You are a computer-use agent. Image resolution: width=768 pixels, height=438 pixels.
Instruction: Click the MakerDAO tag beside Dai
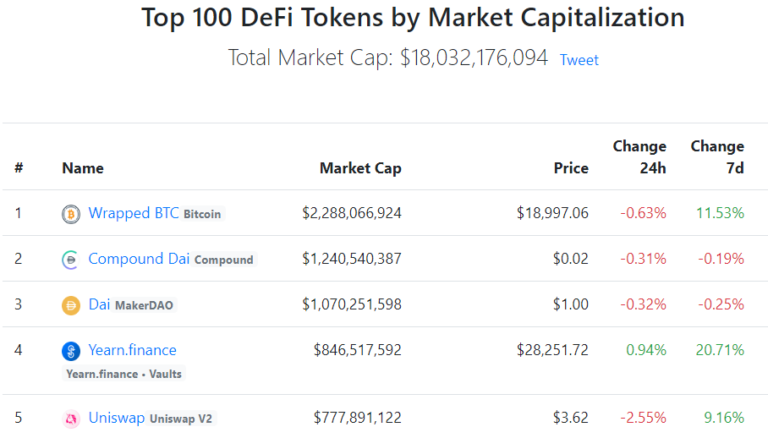[145, 305]
